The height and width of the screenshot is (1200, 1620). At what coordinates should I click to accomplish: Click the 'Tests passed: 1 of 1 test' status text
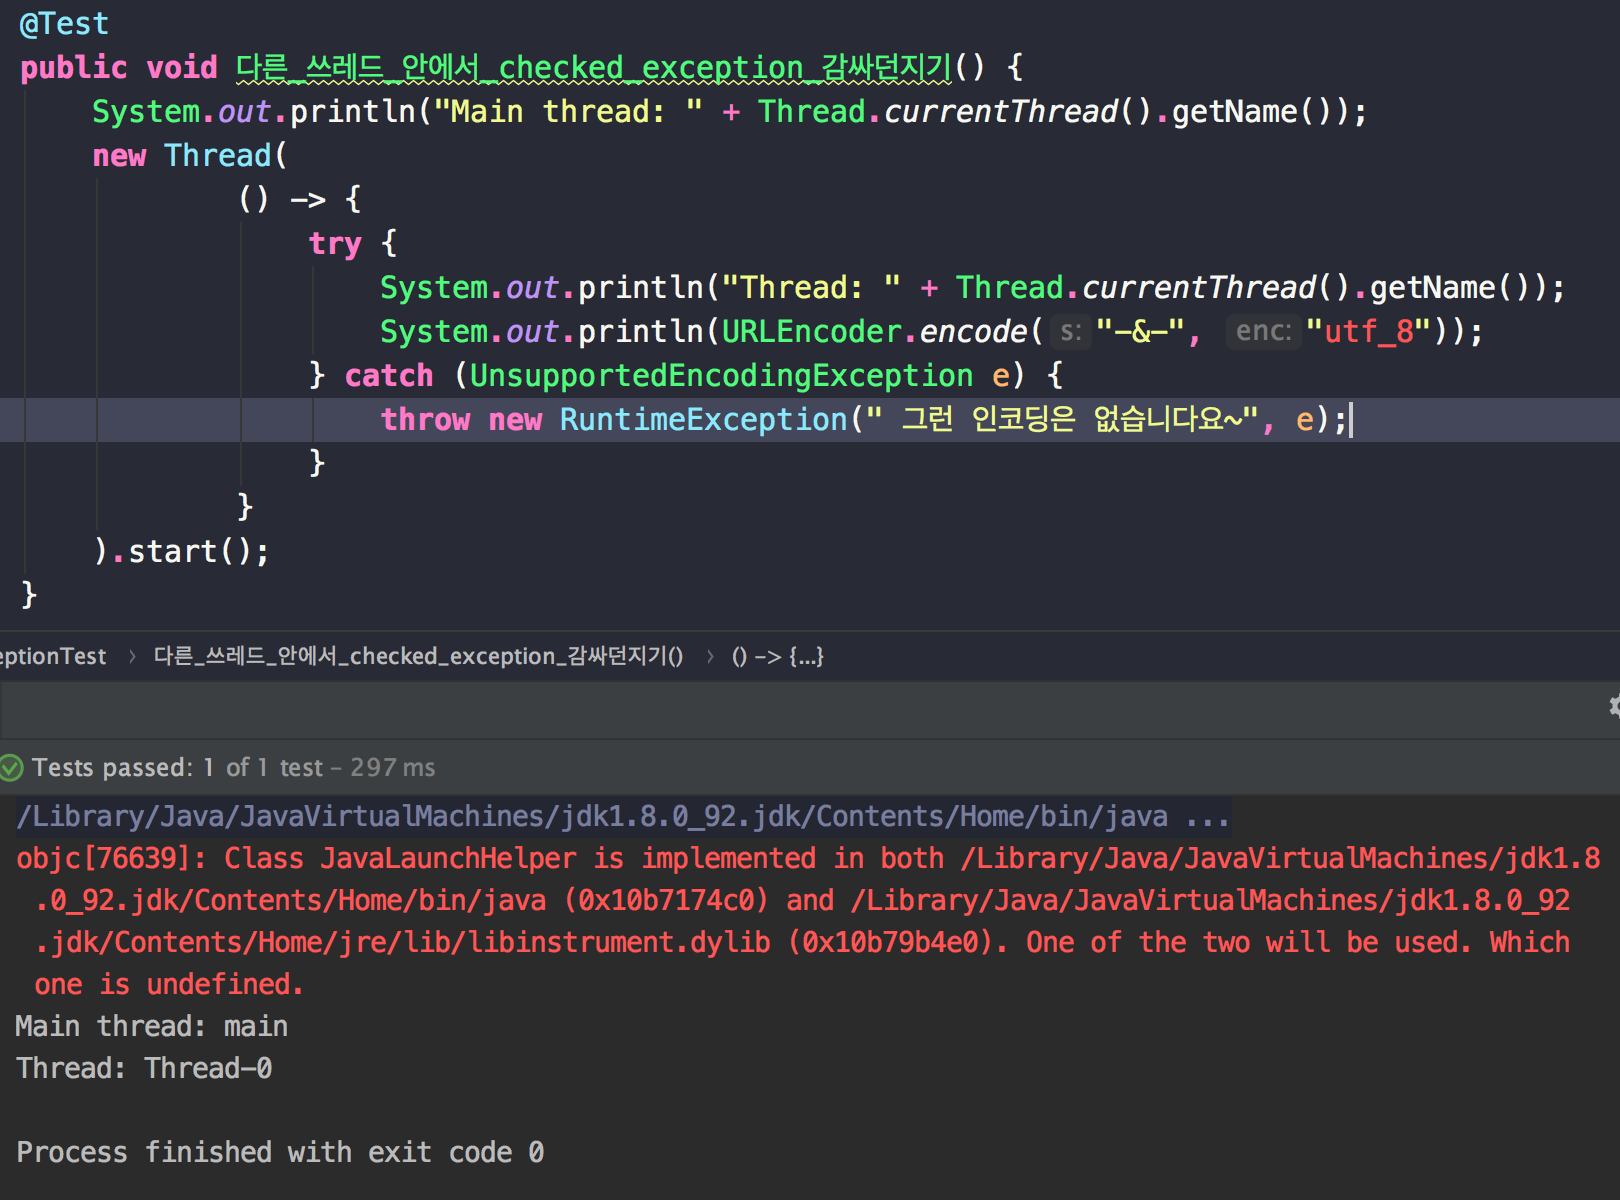(x=177, y=768)
